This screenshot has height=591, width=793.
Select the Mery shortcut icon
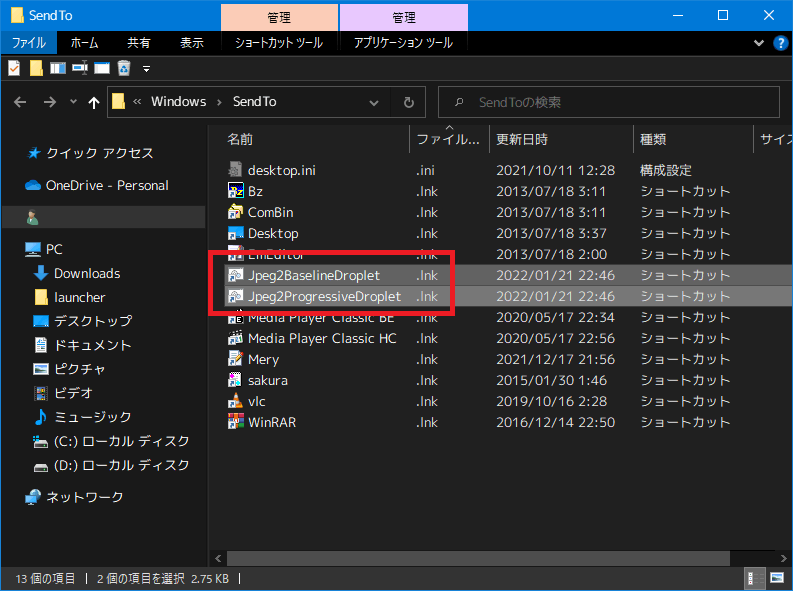[x=235, y=359]
